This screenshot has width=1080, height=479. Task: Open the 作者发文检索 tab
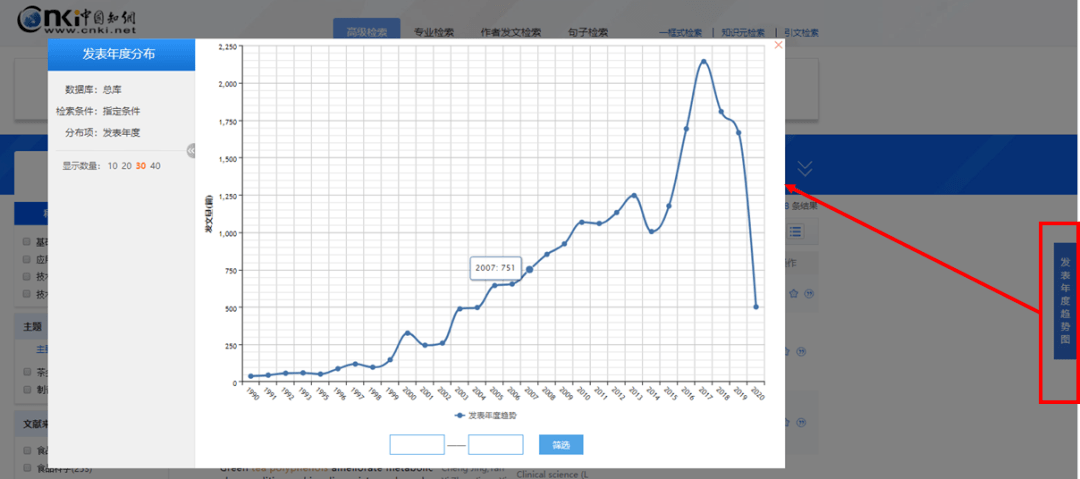click(511, 32)
